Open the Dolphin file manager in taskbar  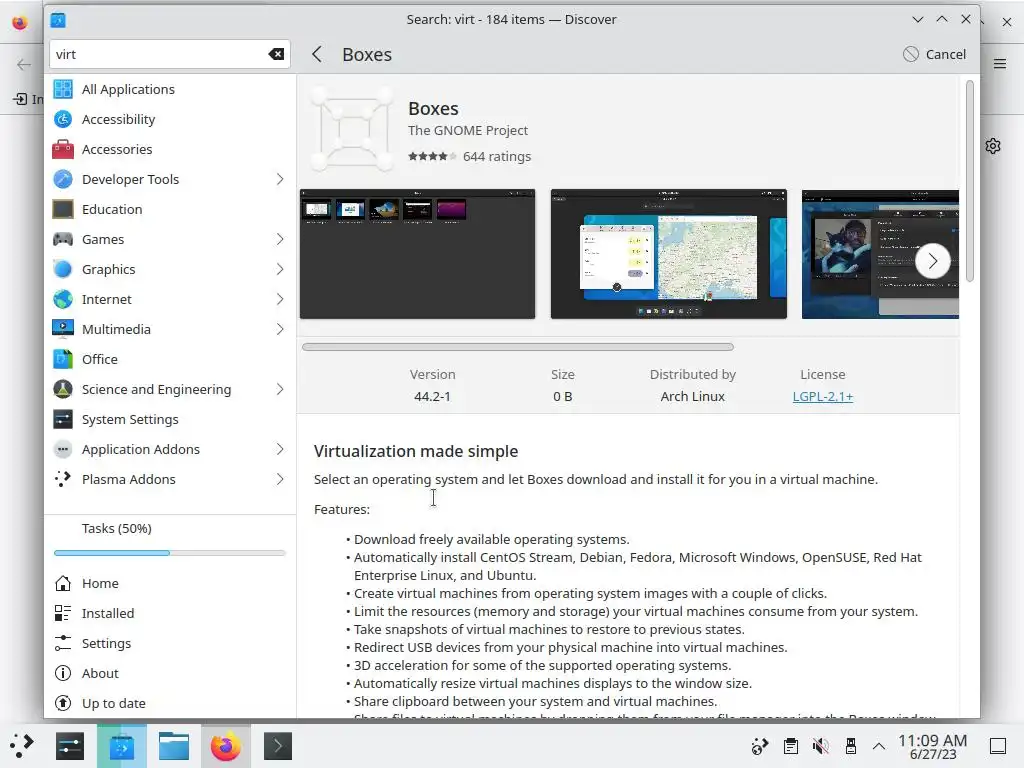pos(174,746)
